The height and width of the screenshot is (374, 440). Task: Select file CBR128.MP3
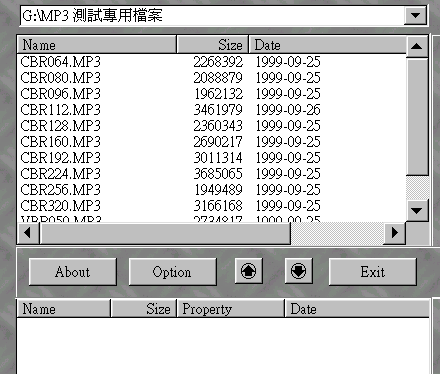click(60, 126)
